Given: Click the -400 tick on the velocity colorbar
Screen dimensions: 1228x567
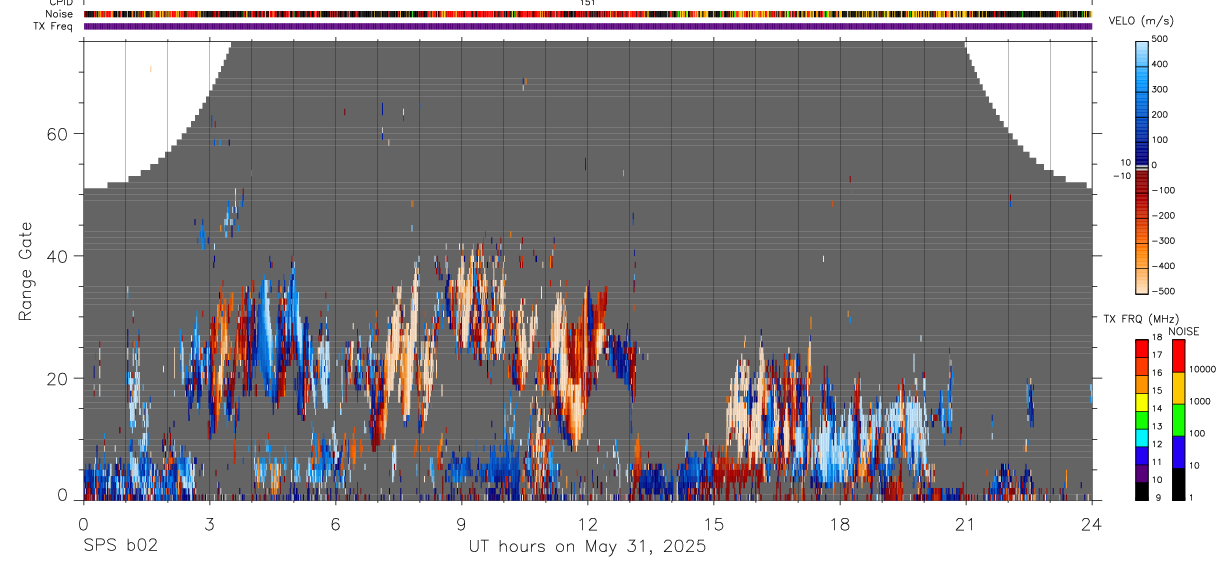Looking at the screenshot, I should pos(1165,266).
